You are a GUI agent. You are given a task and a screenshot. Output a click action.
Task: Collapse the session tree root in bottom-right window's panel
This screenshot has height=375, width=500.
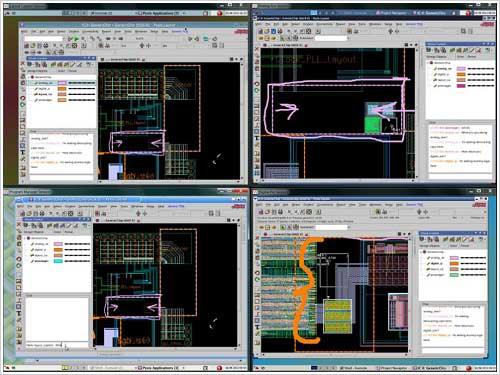(x=421, y=252)
